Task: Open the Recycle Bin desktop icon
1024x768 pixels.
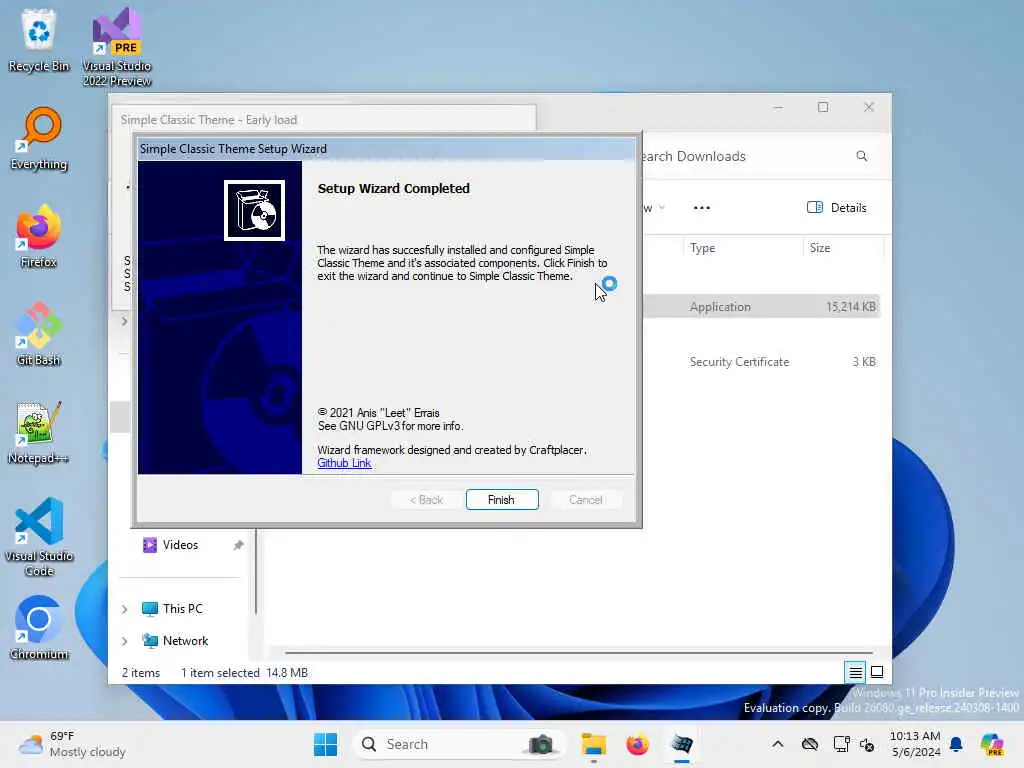Action: click(39, 40)
